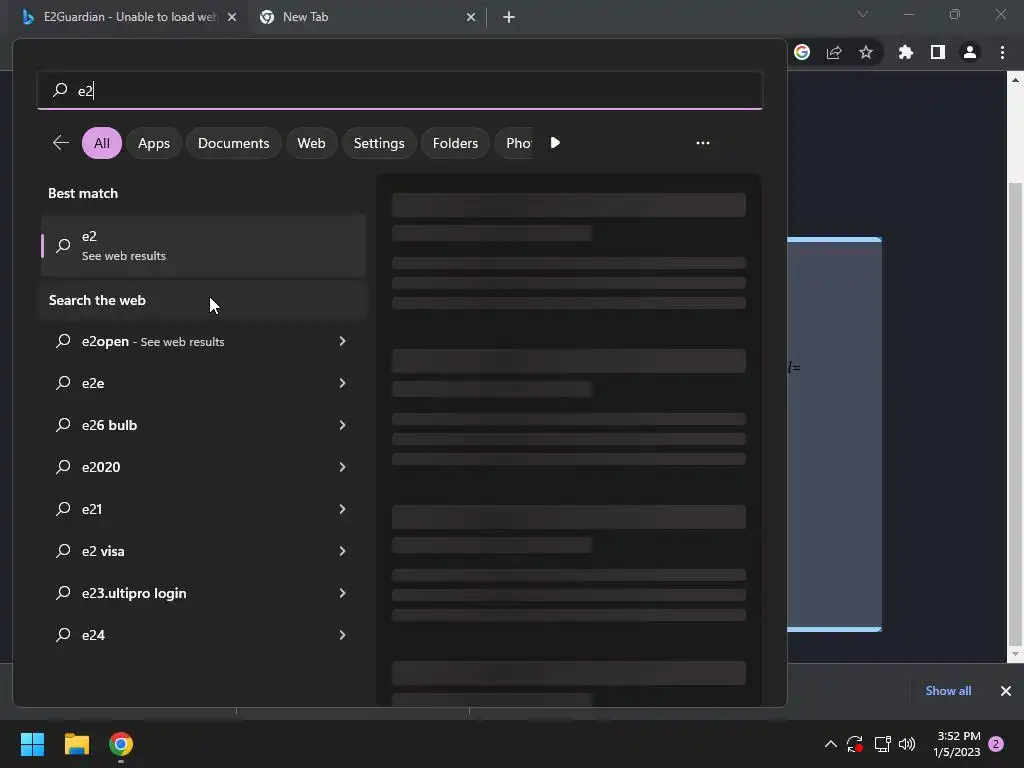1024x768 pixels.
Task: Close the Chrome downloads bar
Action: coord(1006,690)
